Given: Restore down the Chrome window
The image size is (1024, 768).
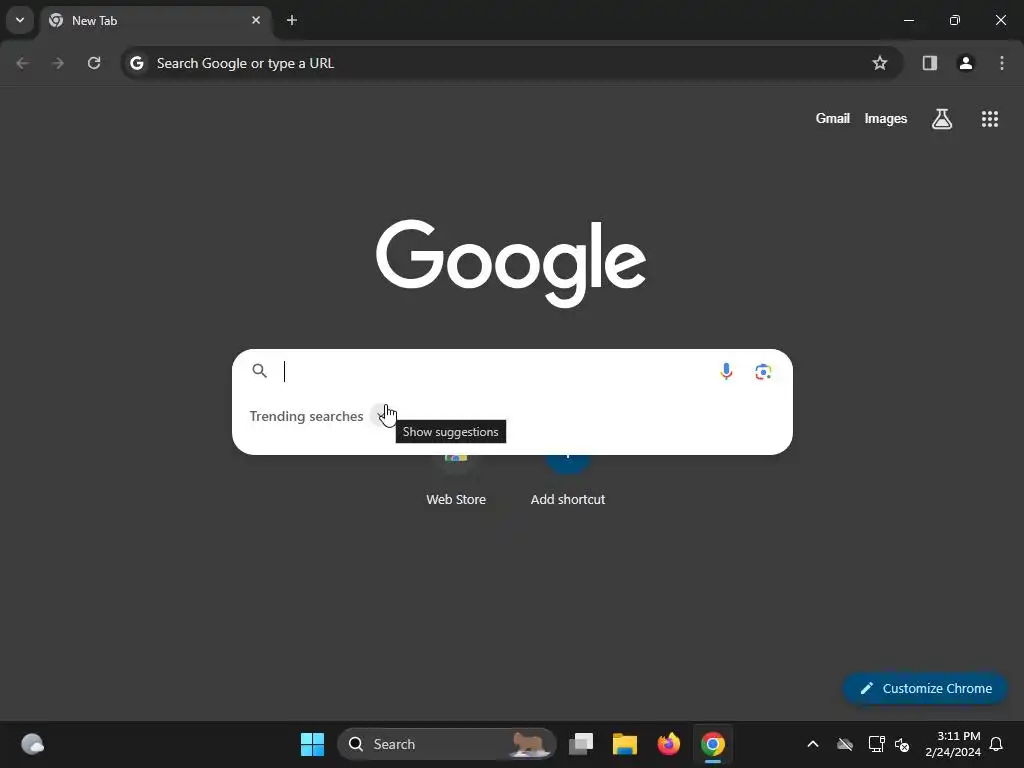Looking at the screenshot, I should (955, 20).
